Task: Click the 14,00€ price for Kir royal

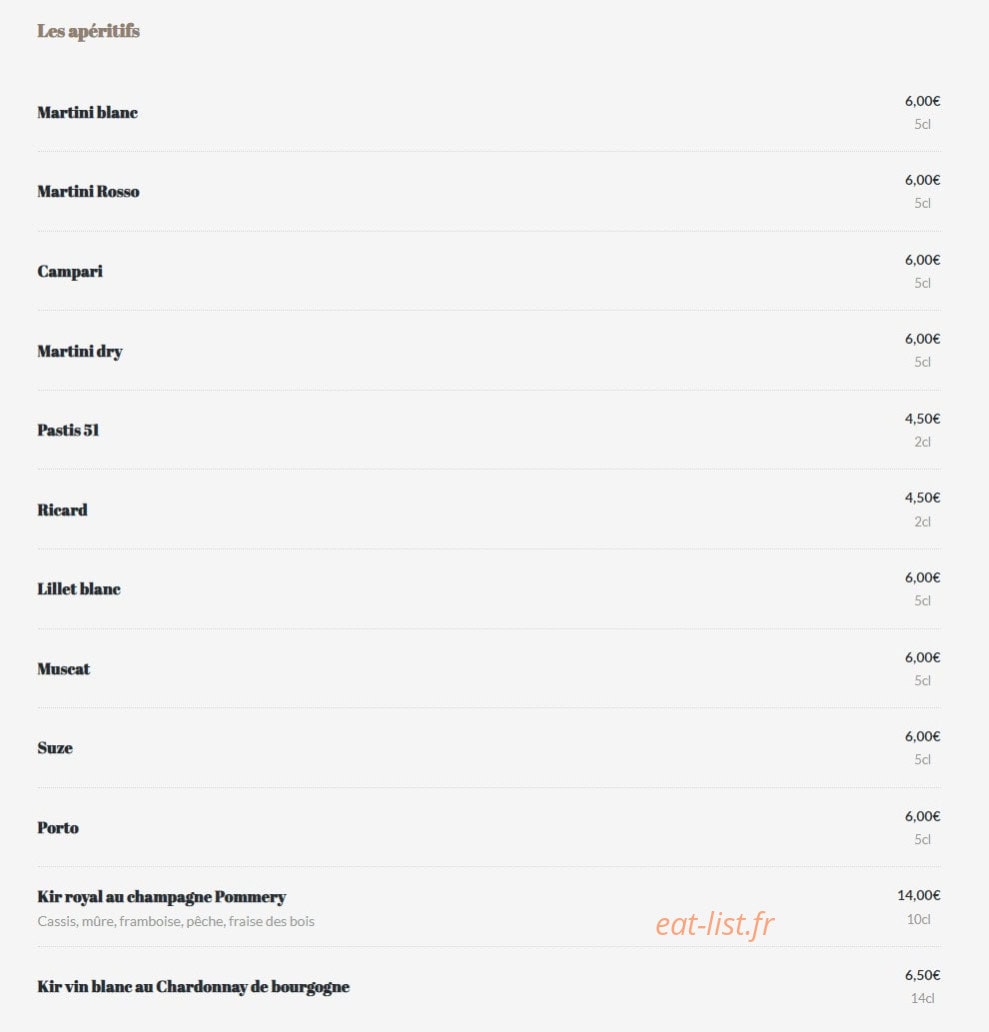Action: tap(919, 895)
